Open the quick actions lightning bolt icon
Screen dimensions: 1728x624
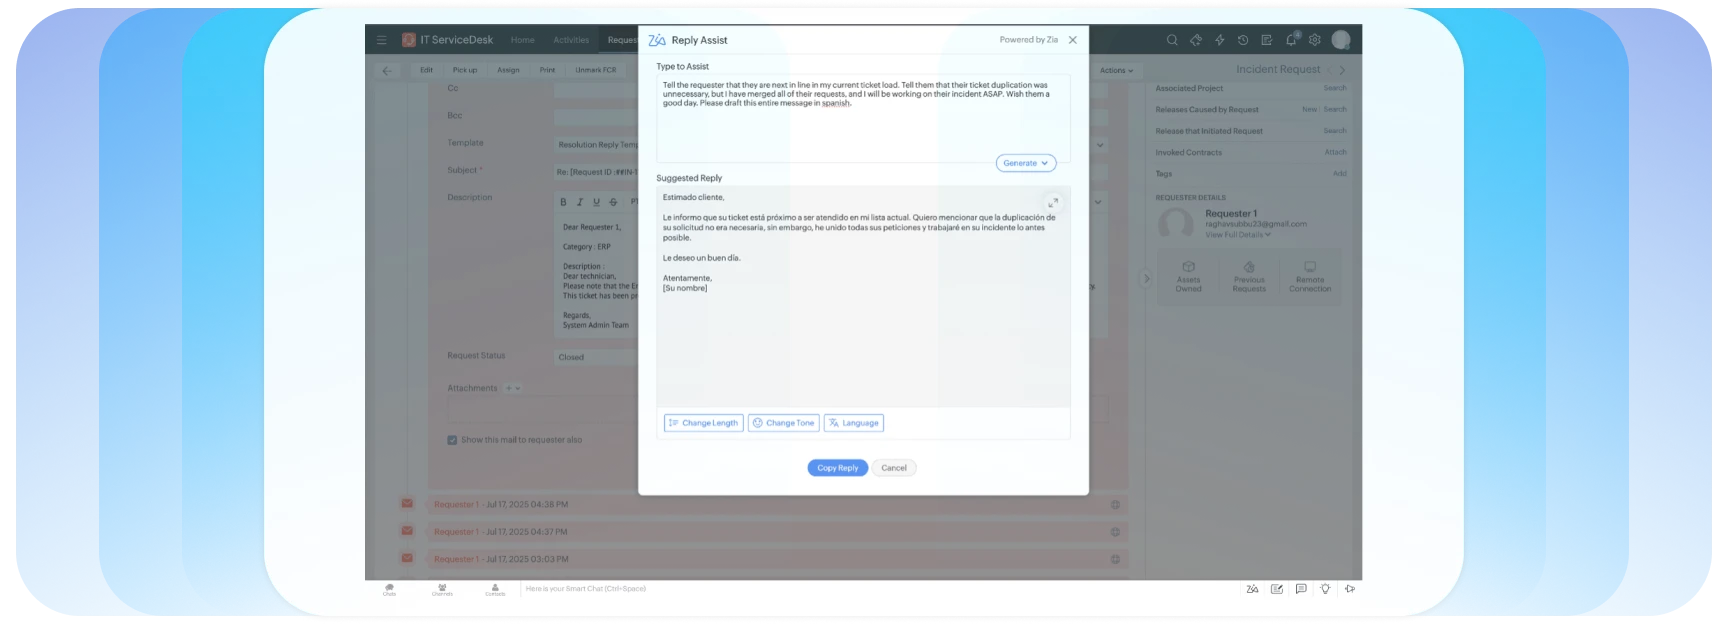[1219, 40]
